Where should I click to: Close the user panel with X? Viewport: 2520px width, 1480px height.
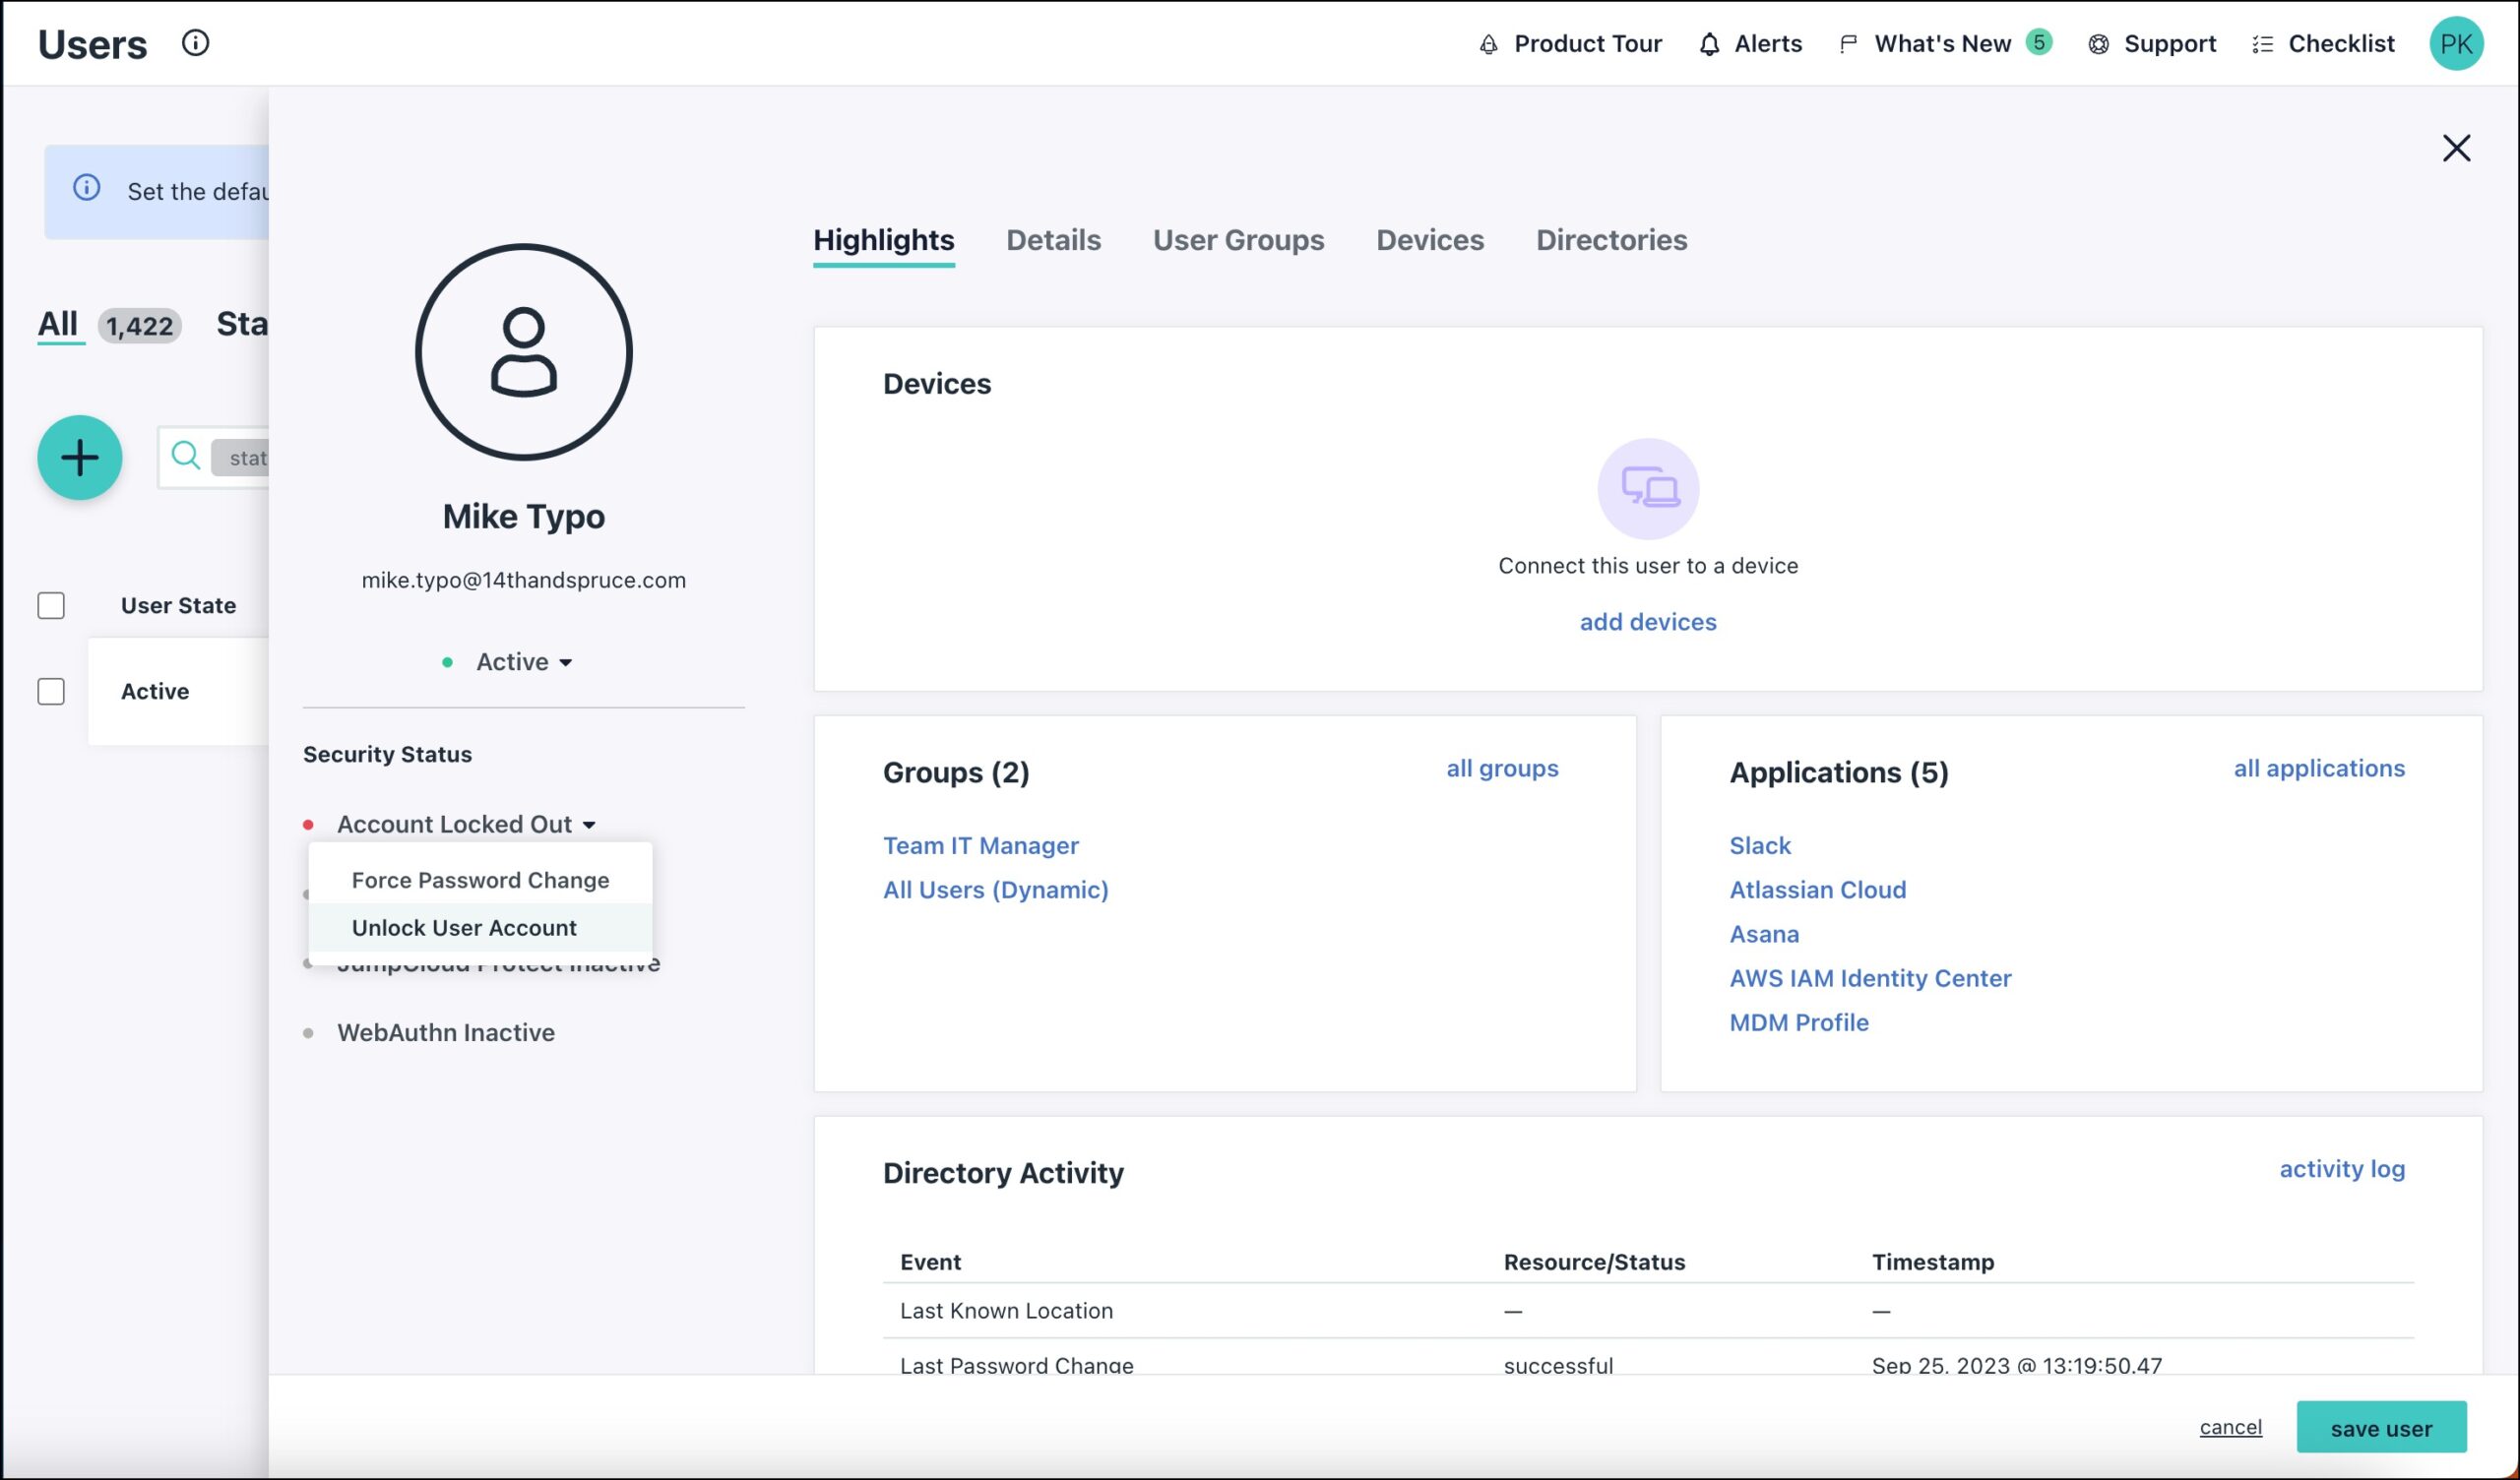point(2455,148)
